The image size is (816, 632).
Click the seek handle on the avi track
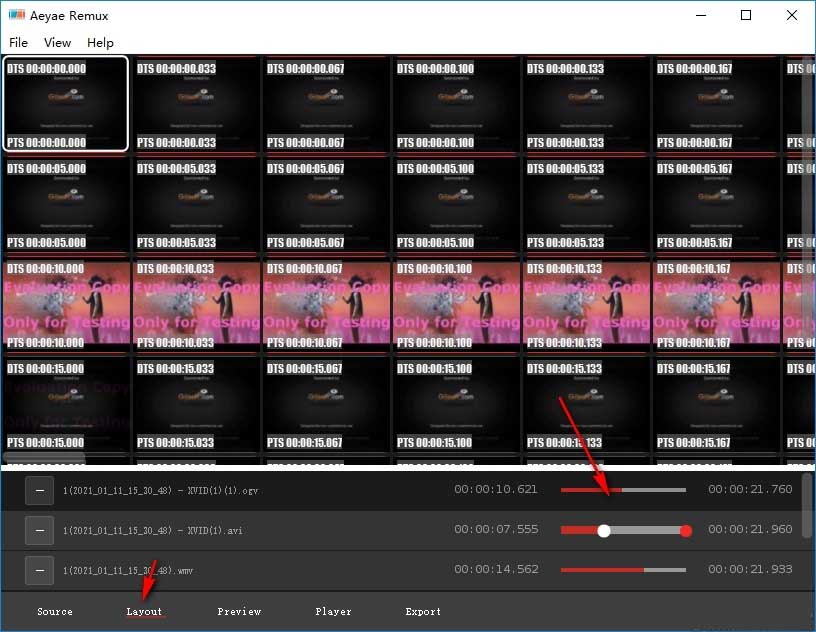(604, 530)
